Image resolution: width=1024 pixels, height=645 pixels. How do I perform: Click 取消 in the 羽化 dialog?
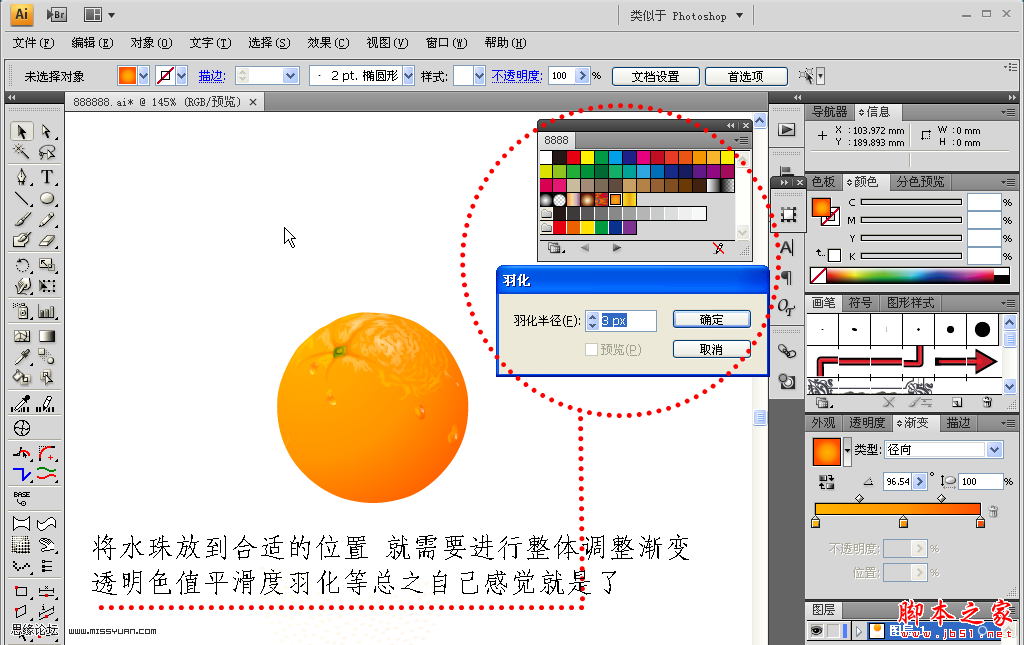coord(711,349)
